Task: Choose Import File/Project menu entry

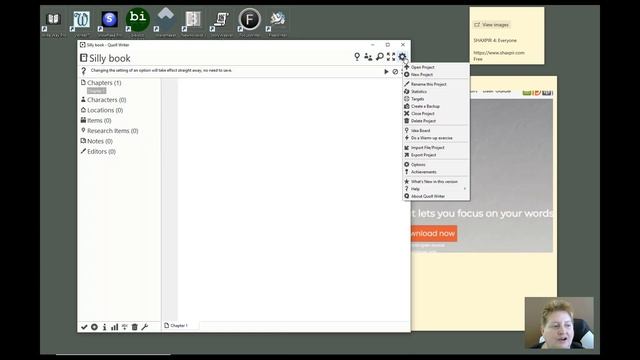Action: [x=435, y=147]
